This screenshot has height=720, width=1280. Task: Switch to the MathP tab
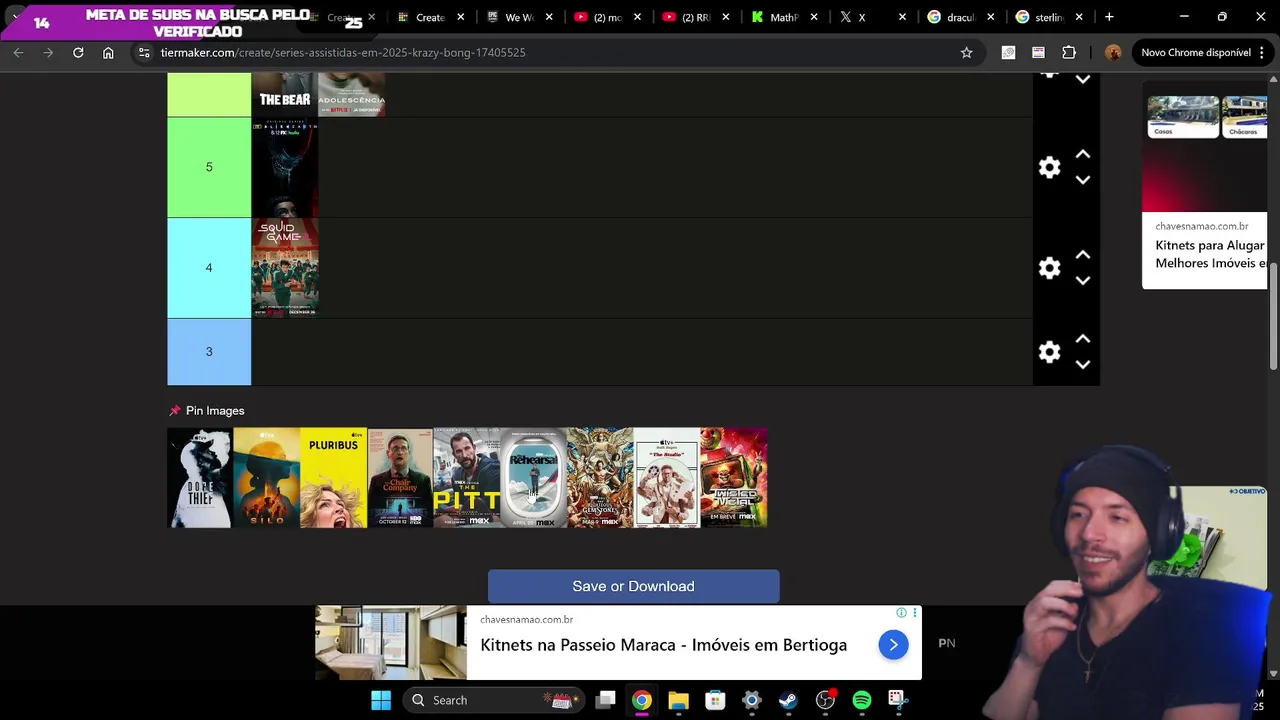pos(784,17)
